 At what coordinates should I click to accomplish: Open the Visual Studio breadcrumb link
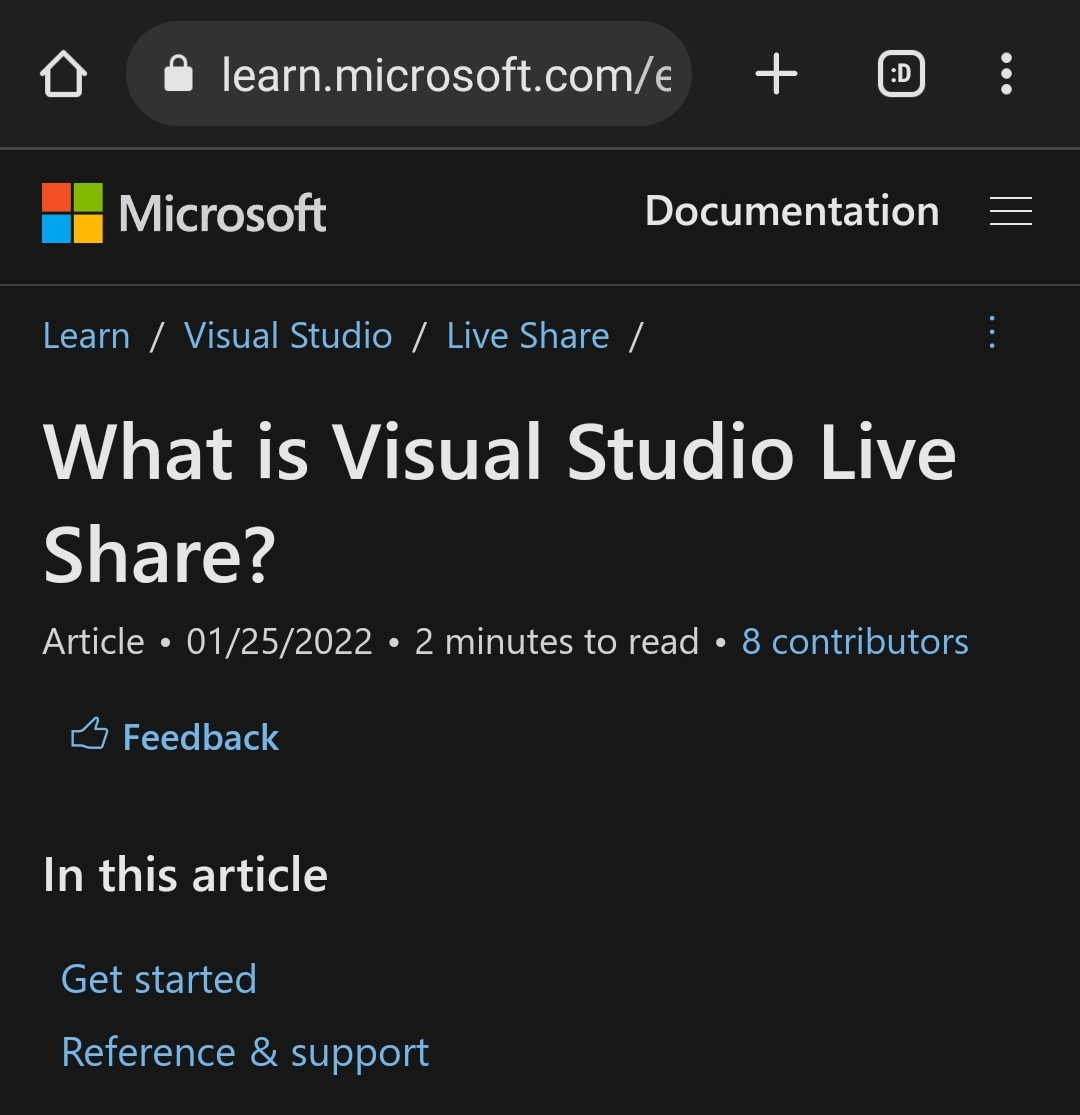click(288, 336)
